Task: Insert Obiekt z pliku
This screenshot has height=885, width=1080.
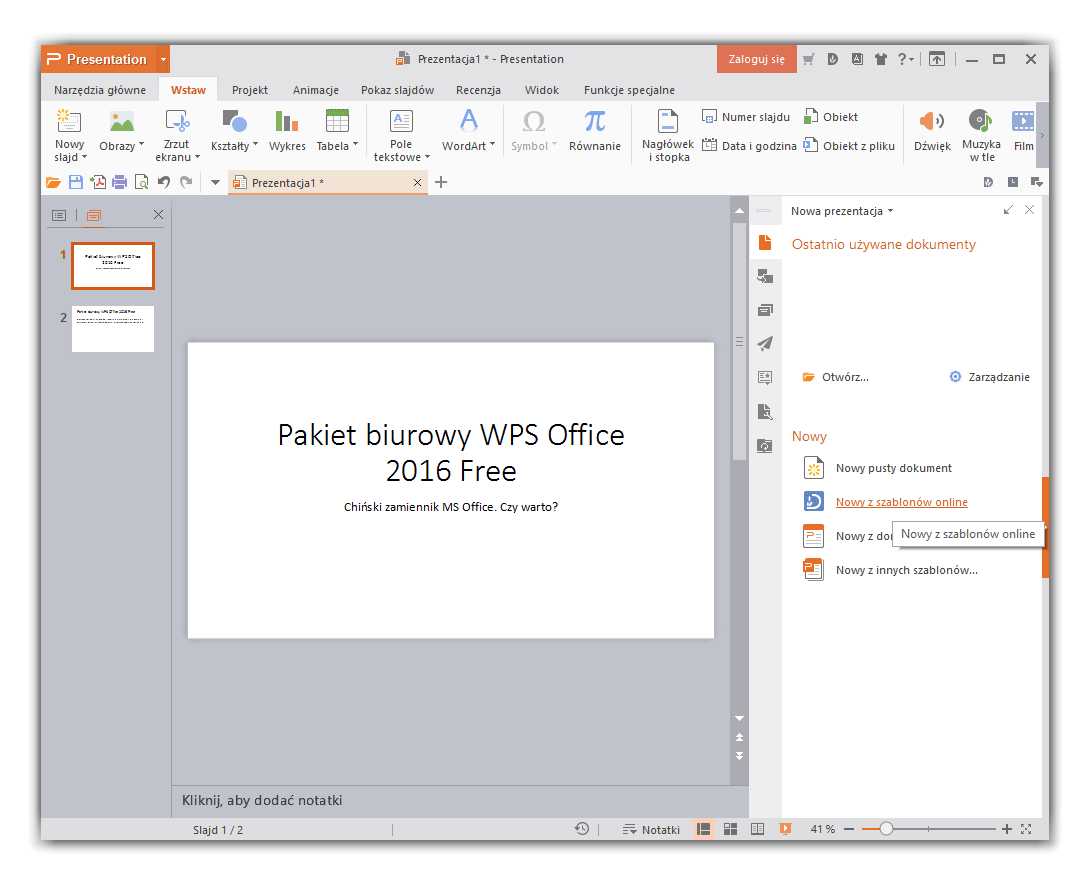Action: 849,145
